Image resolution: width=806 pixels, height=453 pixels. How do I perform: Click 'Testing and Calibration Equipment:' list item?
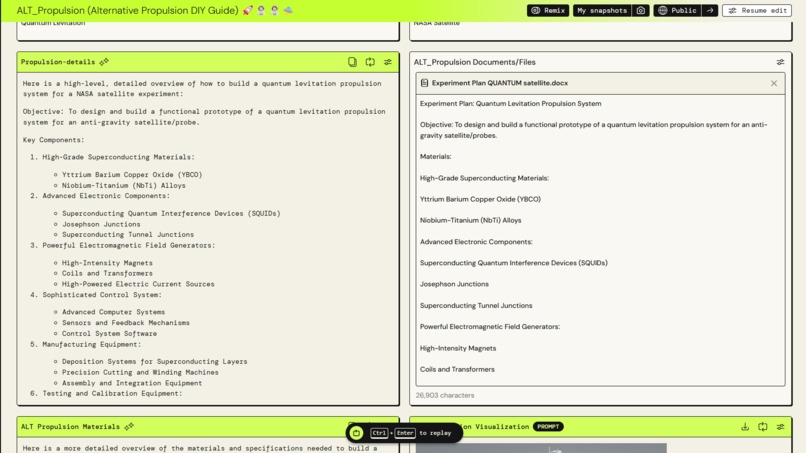(112, 393)
